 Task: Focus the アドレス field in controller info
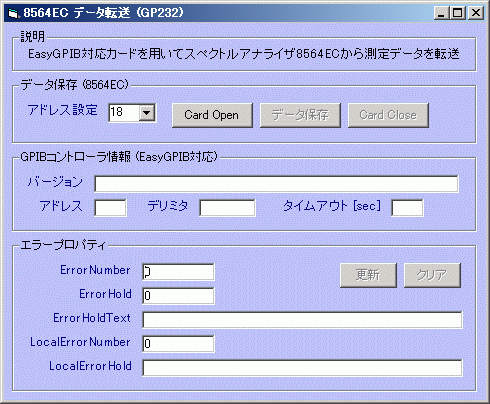[110, 208]
